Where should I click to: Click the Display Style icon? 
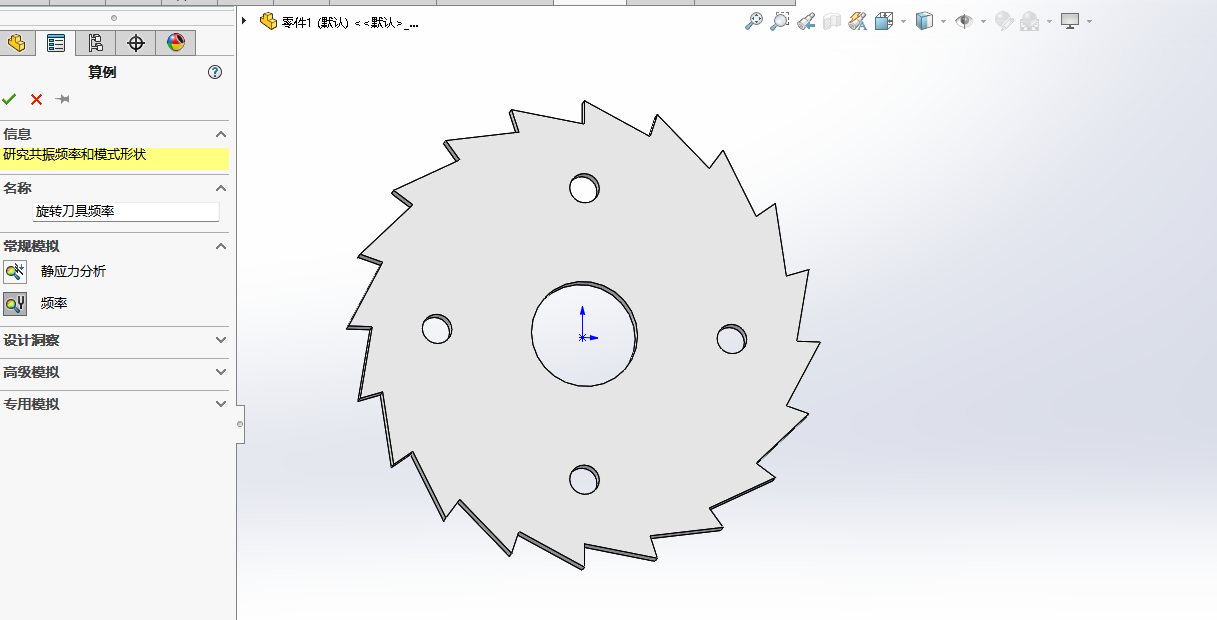click(924, 21)
